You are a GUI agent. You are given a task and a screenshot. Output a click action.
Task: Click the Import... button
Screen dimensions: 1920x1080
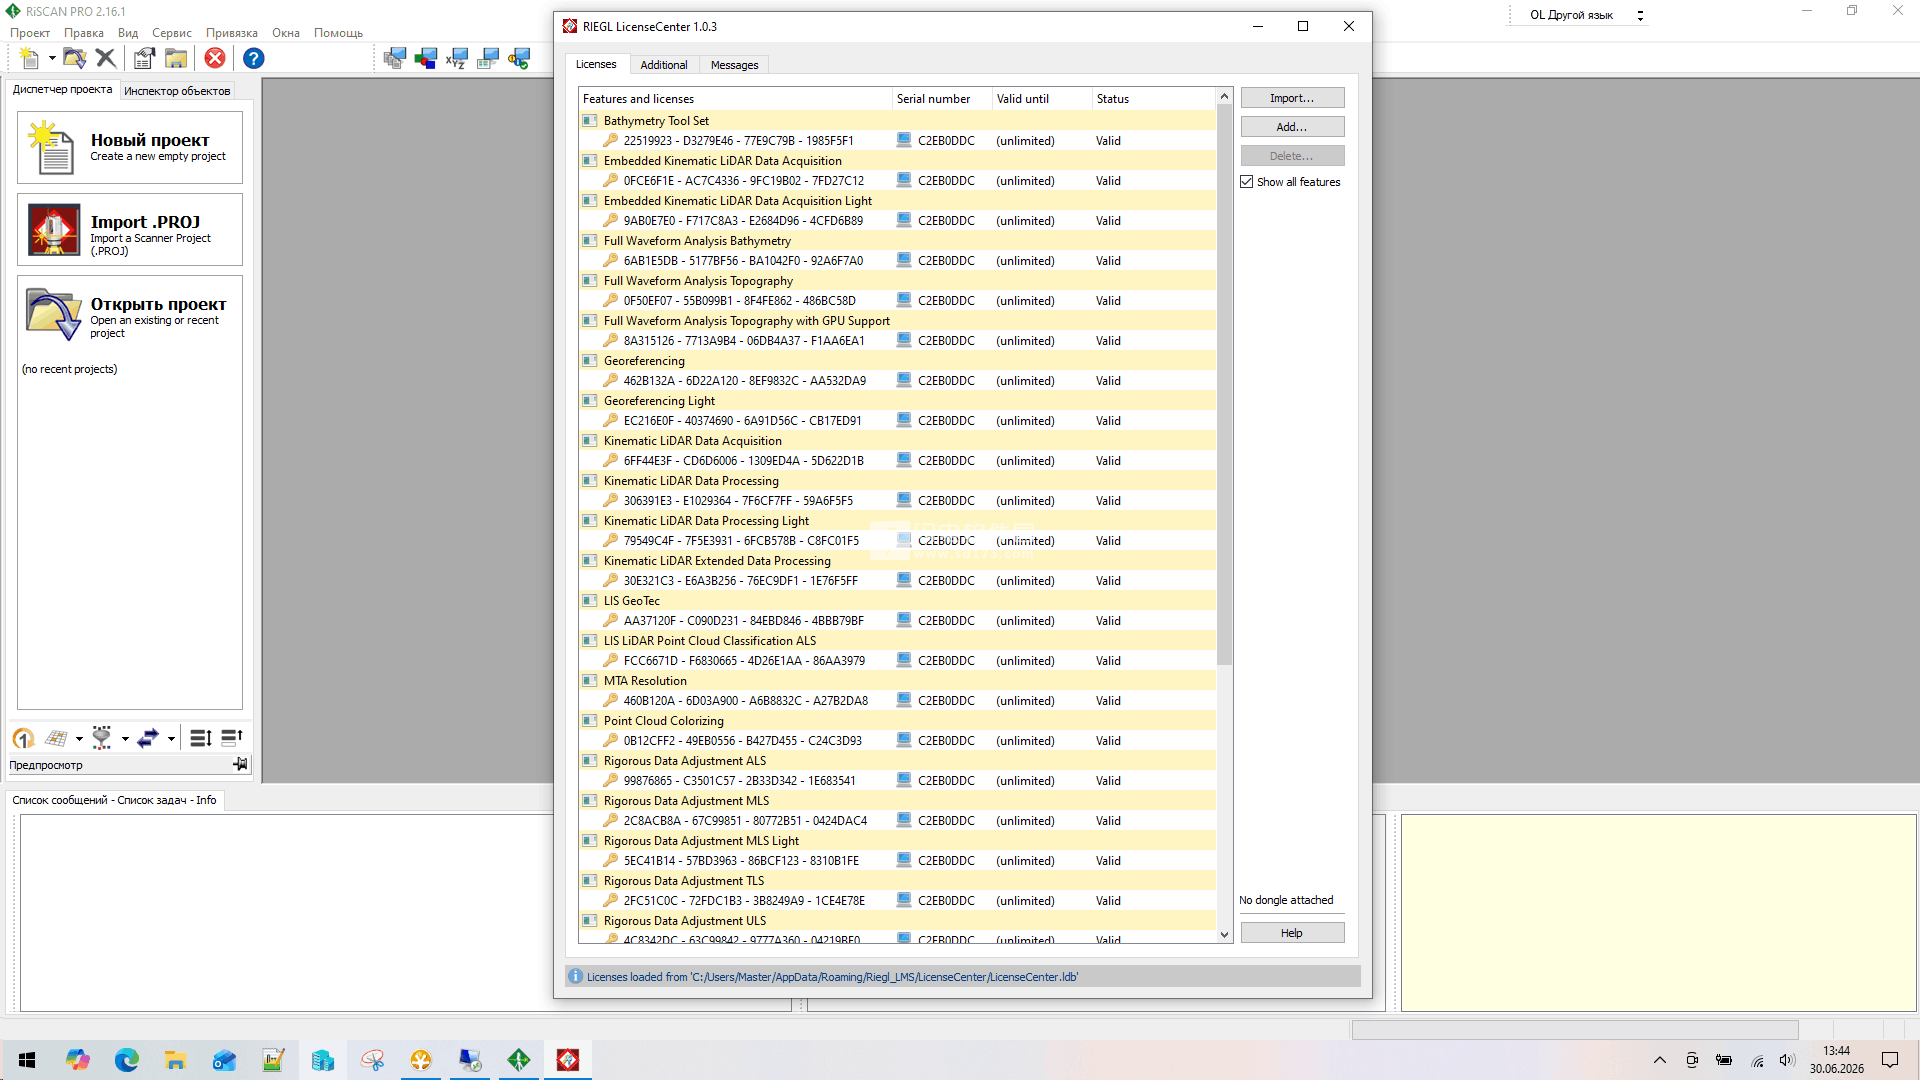pyautogui.click(x=1292, y=98)
